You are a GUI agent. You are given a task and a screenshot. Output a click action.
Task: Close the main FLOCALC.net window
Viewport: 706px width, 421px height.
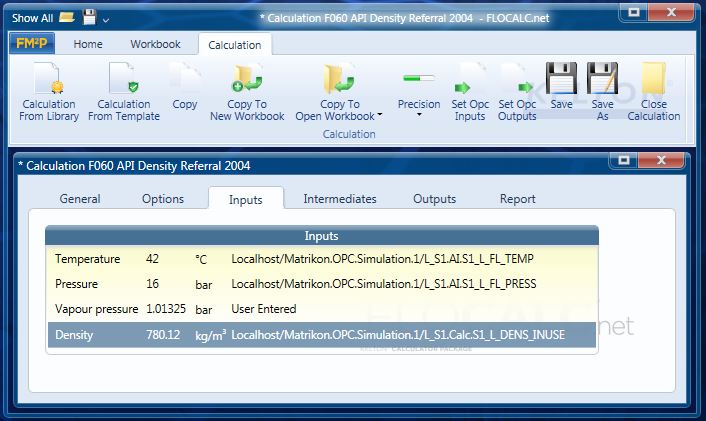tap(671, 12)
